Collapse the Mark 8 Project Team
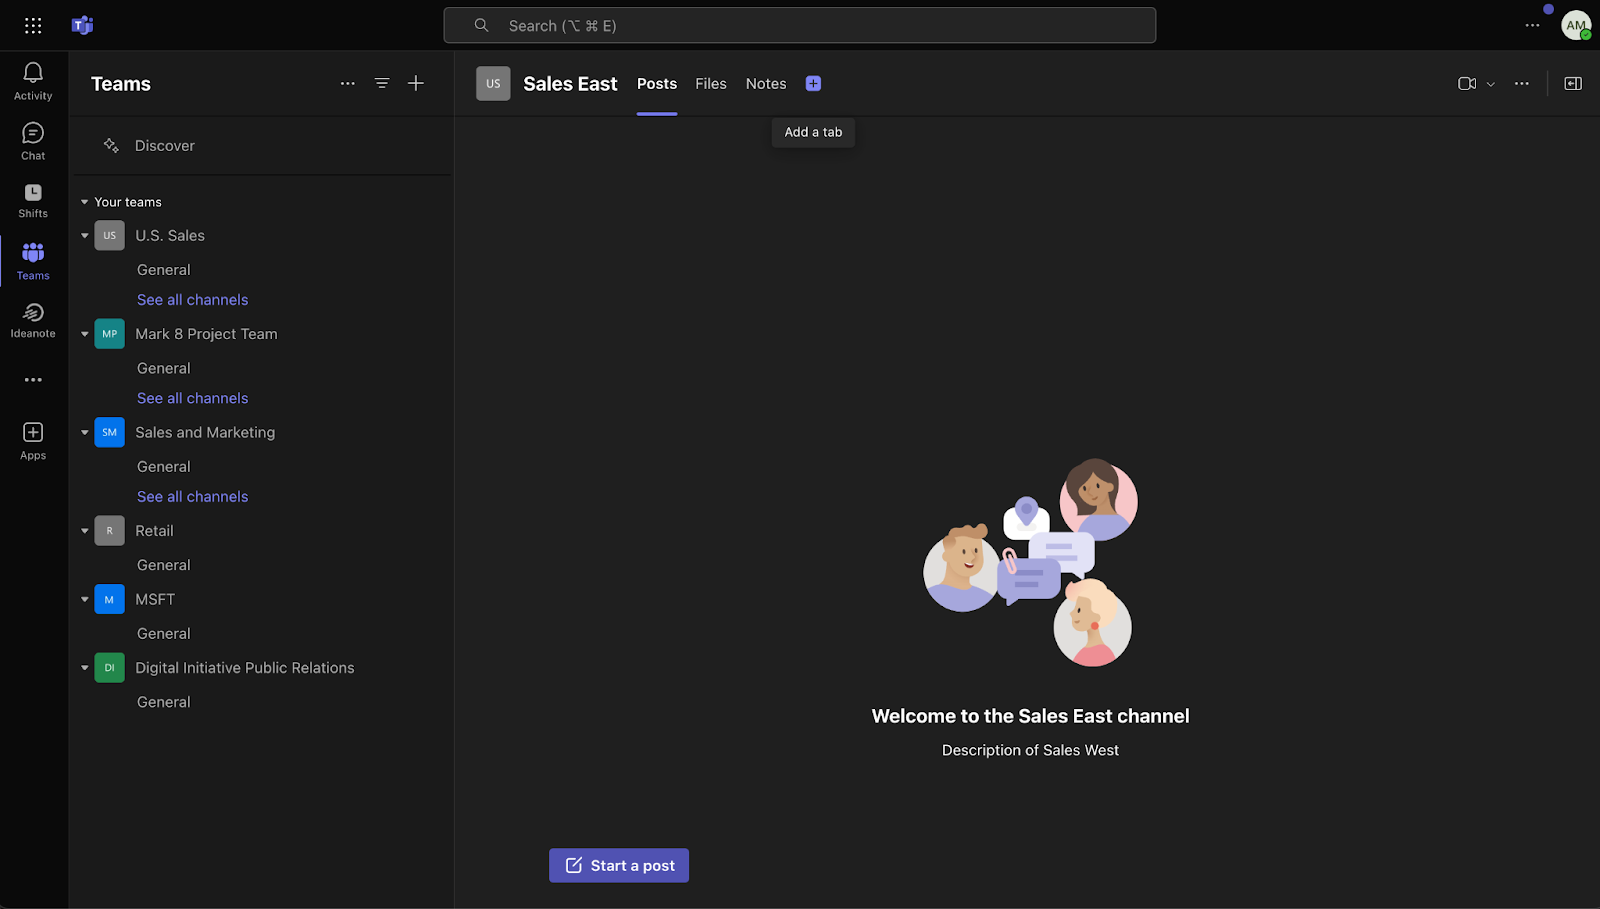Viewport: 1600px width, 909px height. click(x=85, y=334)
